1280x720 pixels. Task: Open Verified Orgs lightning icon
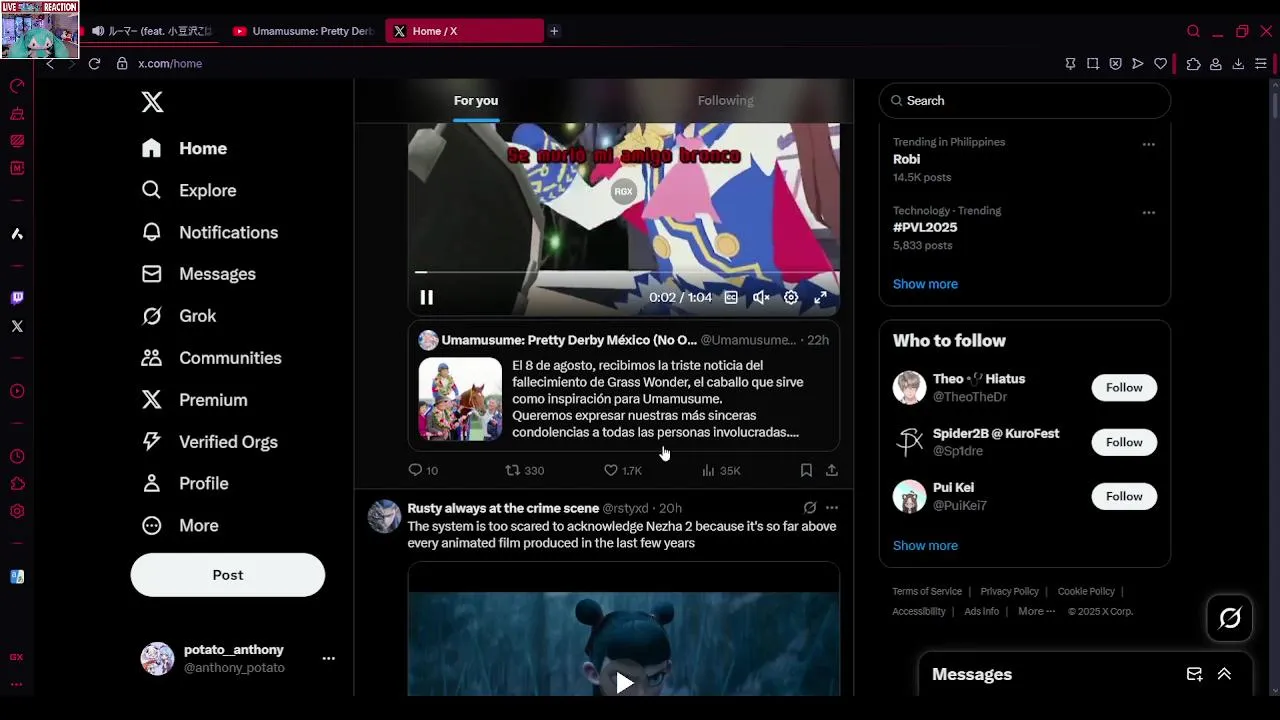[x=152, y=441]
